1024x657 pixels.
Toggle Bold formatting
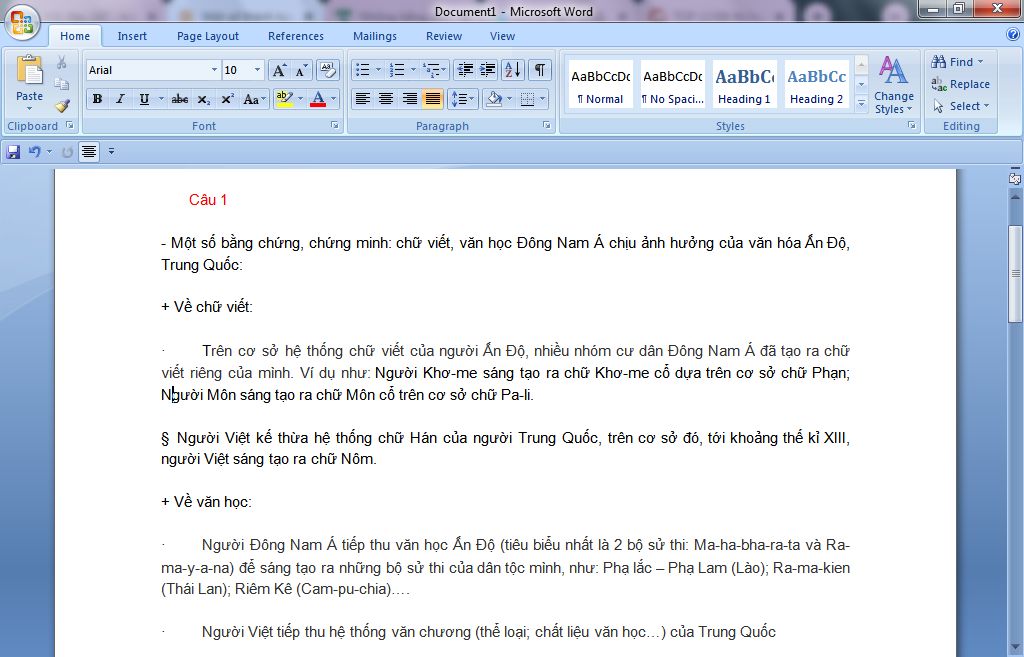click(97, 99)
